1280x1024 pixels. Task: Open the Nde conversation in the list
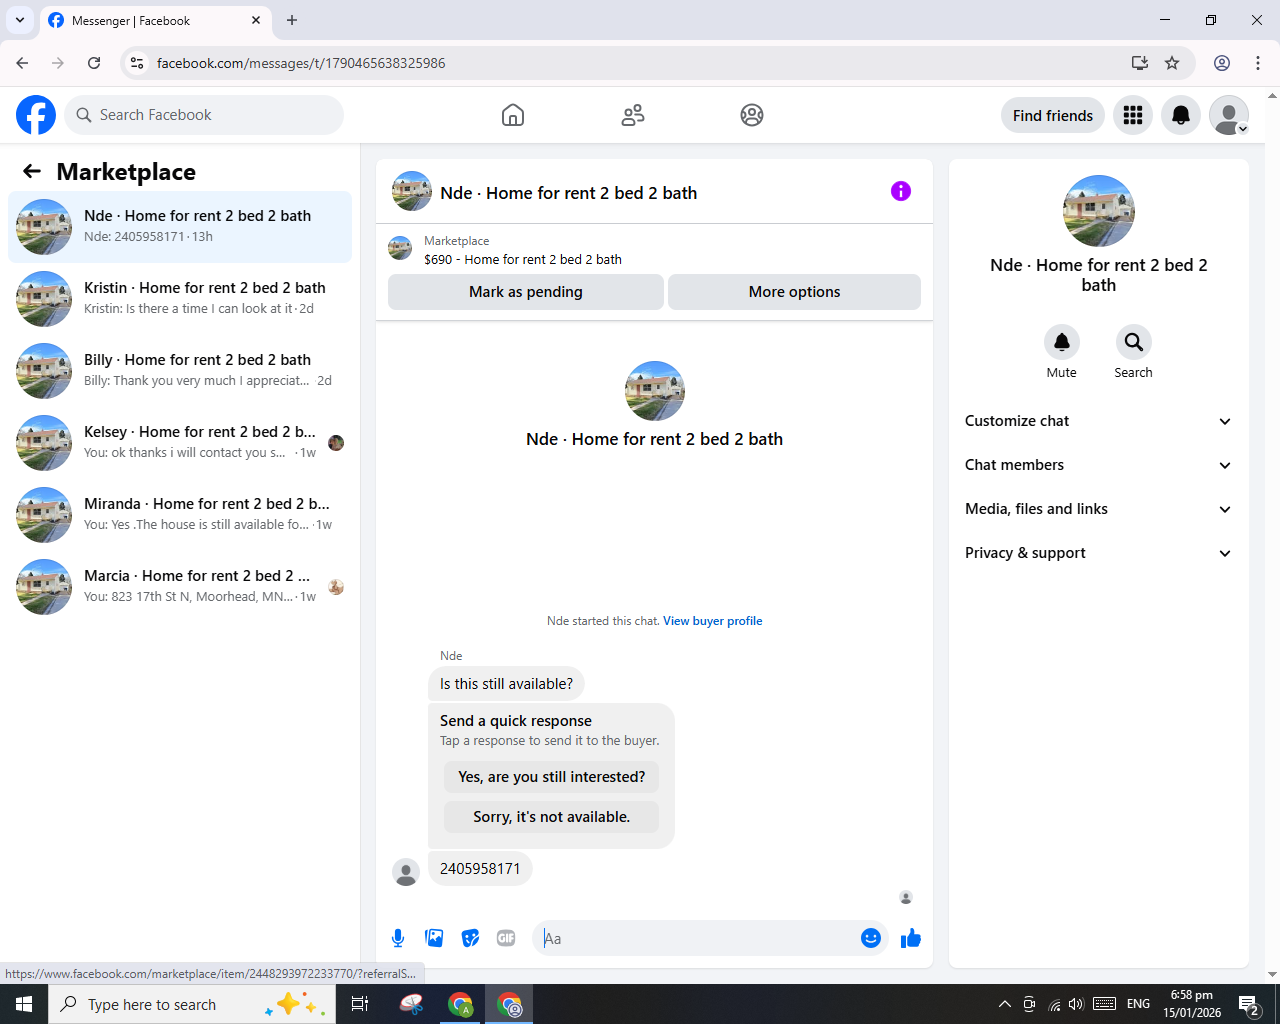click(x=180, y=227)
